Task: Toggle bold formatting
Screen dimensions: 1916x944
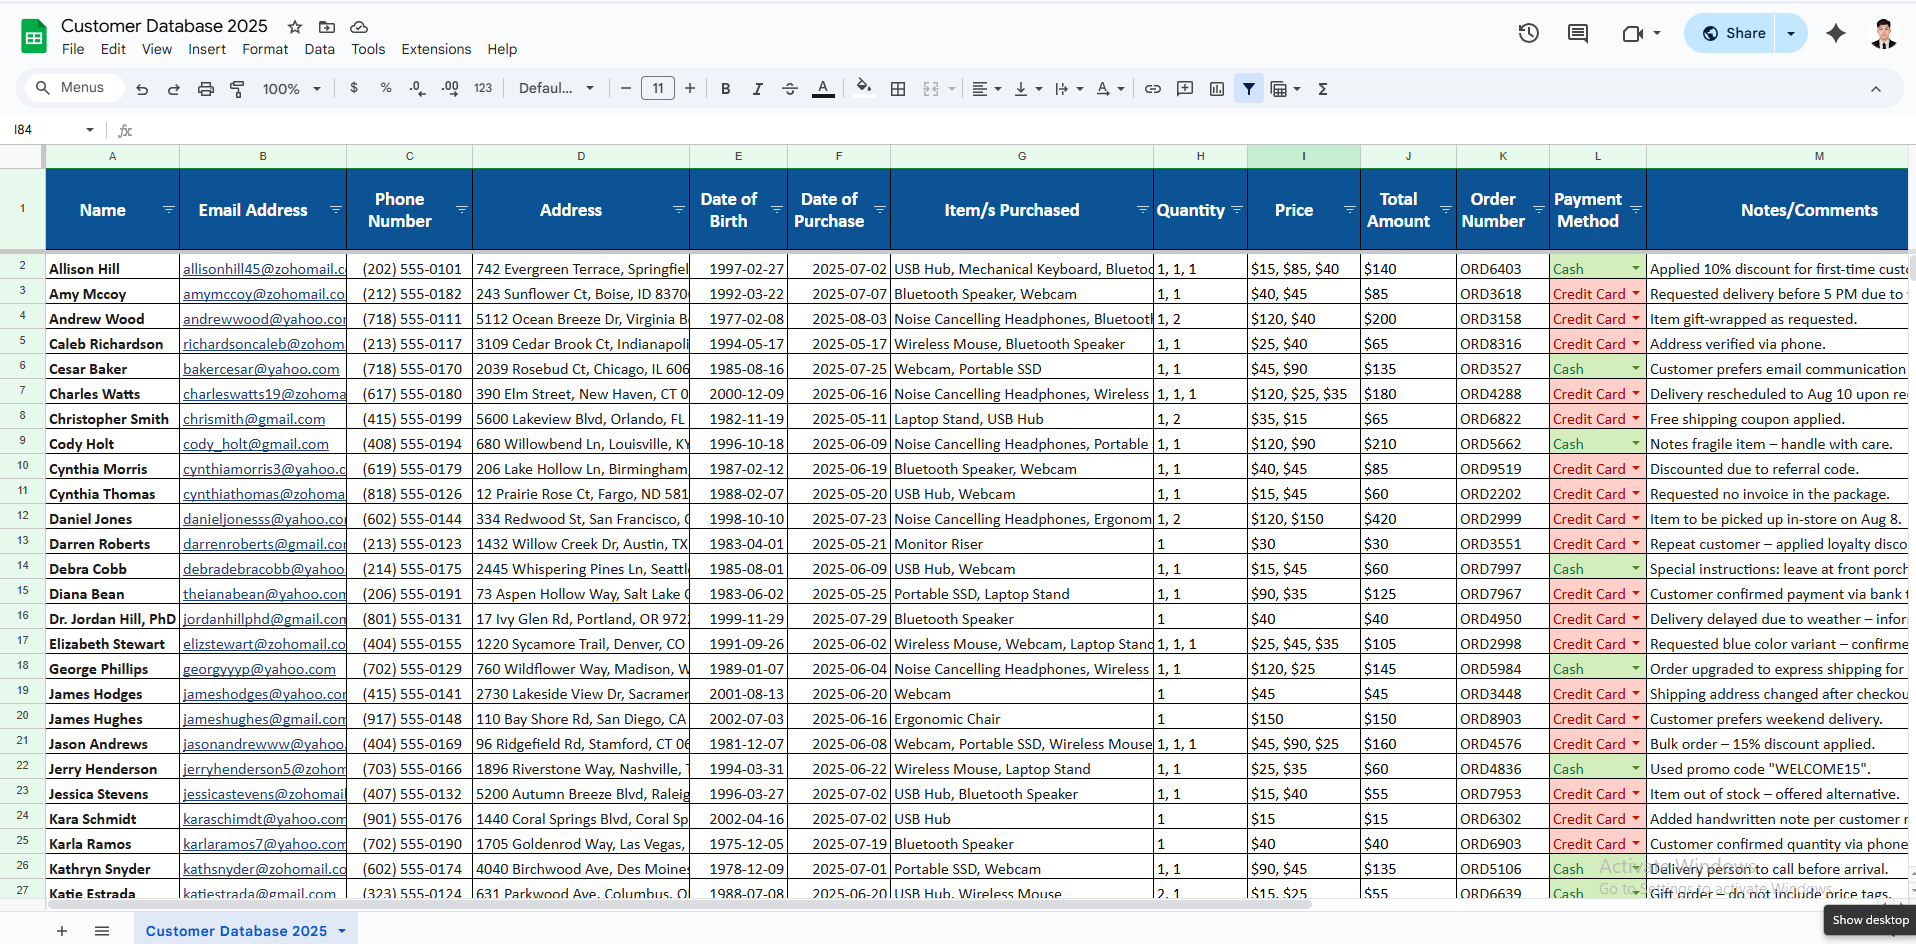Action: (x=726, y=88)
